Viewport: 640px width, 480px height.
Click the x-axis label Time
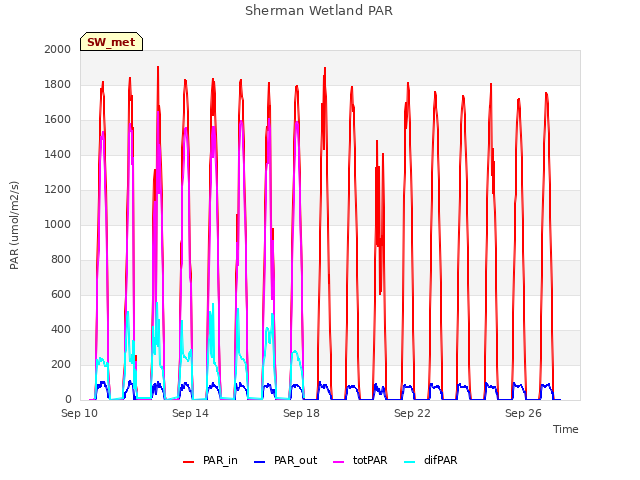(566, 429)
